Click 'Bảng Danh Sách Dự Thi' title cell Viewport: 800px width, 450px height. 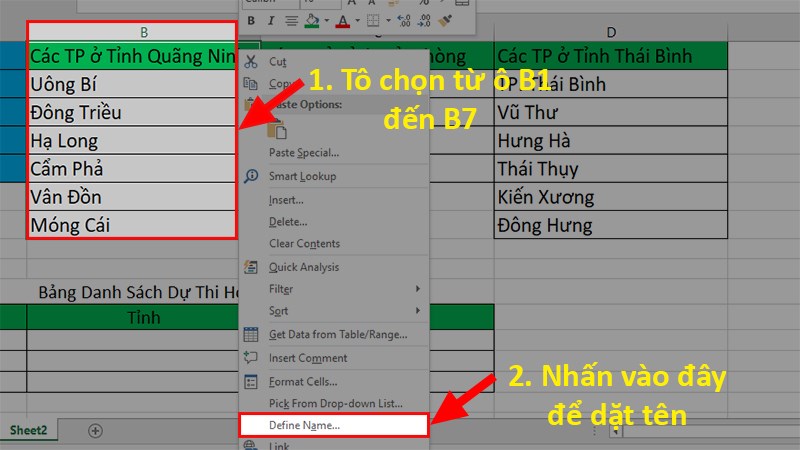pos(139,292)
